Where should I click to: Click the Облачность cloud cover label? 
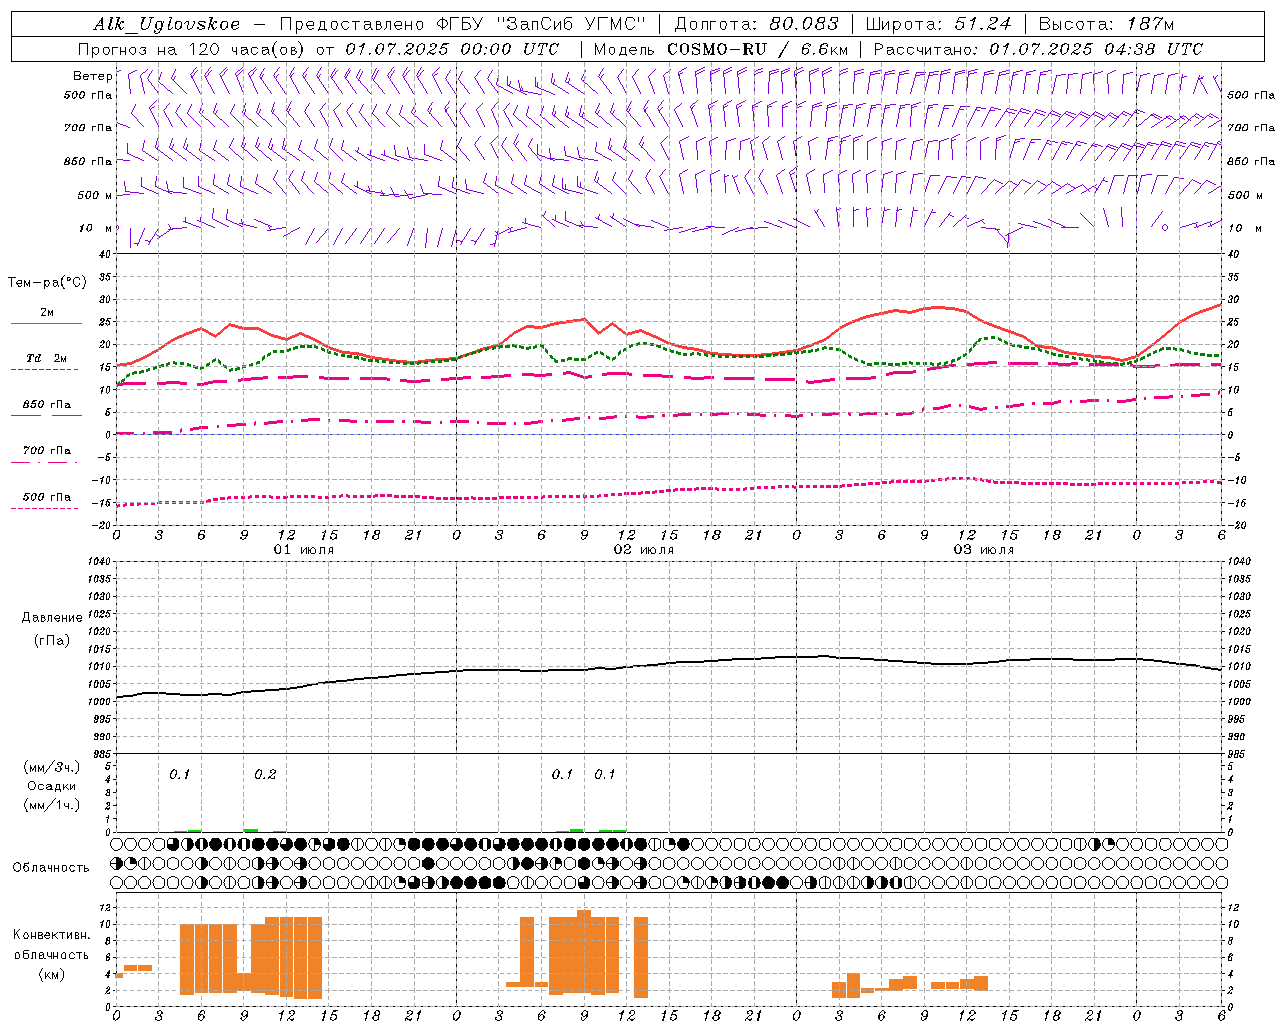[x=51, y=868]
